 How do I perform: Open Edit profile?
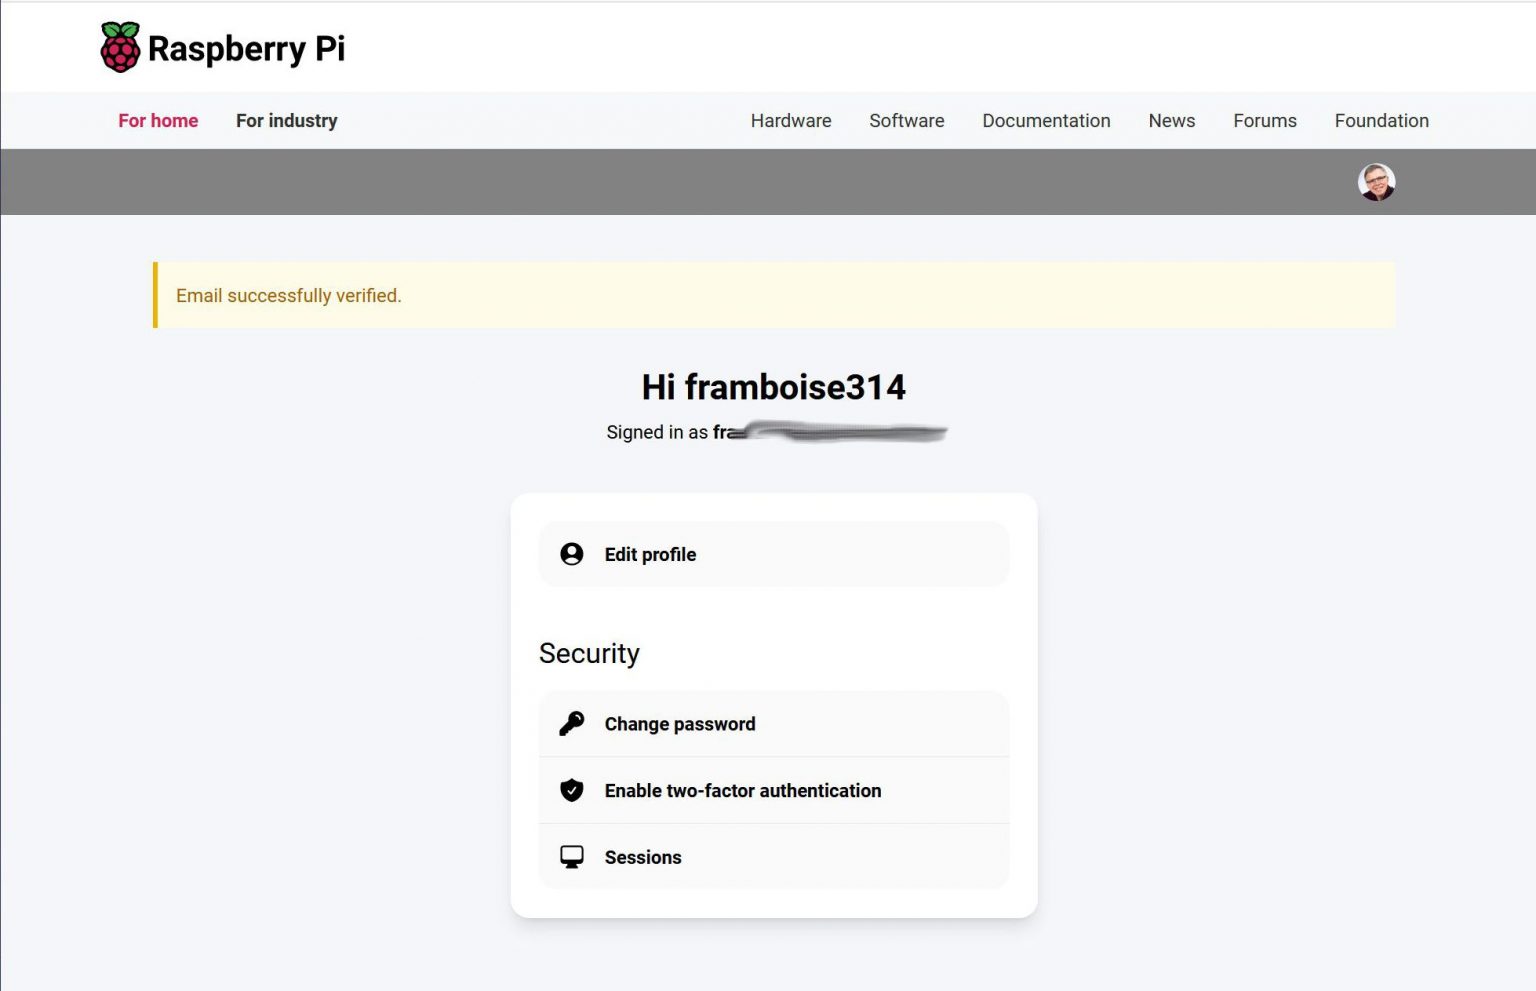pyautogui.click(x=650, y=553)
